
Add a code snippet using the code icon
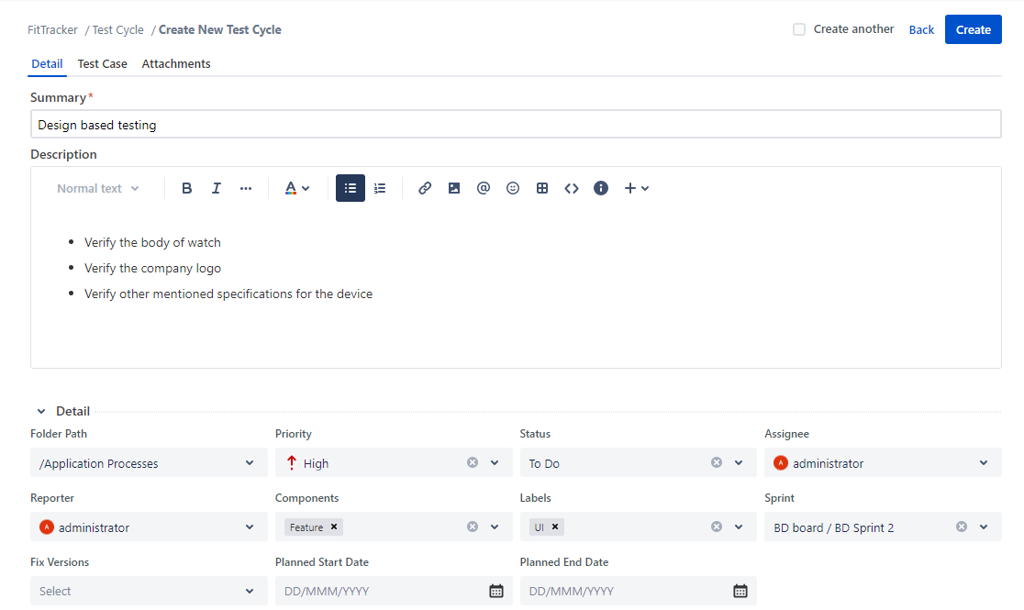571,188
